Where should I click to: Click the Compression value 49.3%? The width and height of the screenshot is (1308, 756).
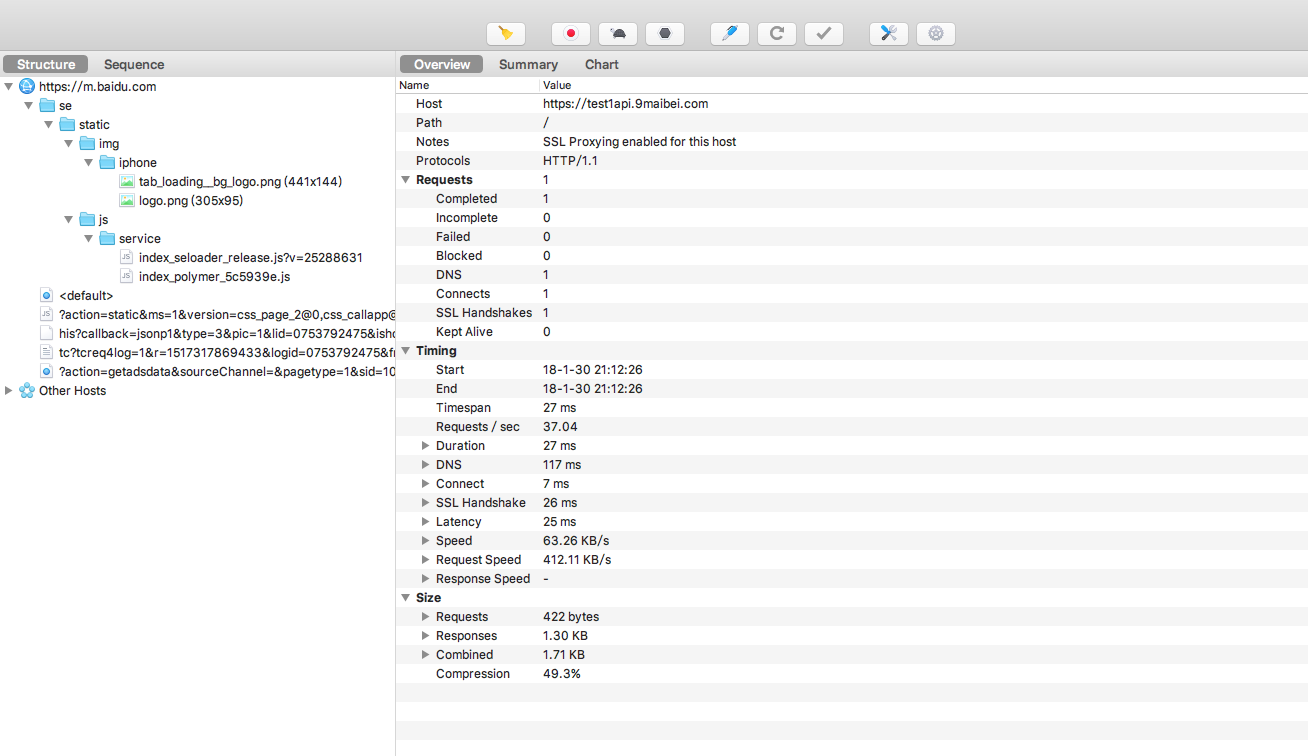(562, 674)
